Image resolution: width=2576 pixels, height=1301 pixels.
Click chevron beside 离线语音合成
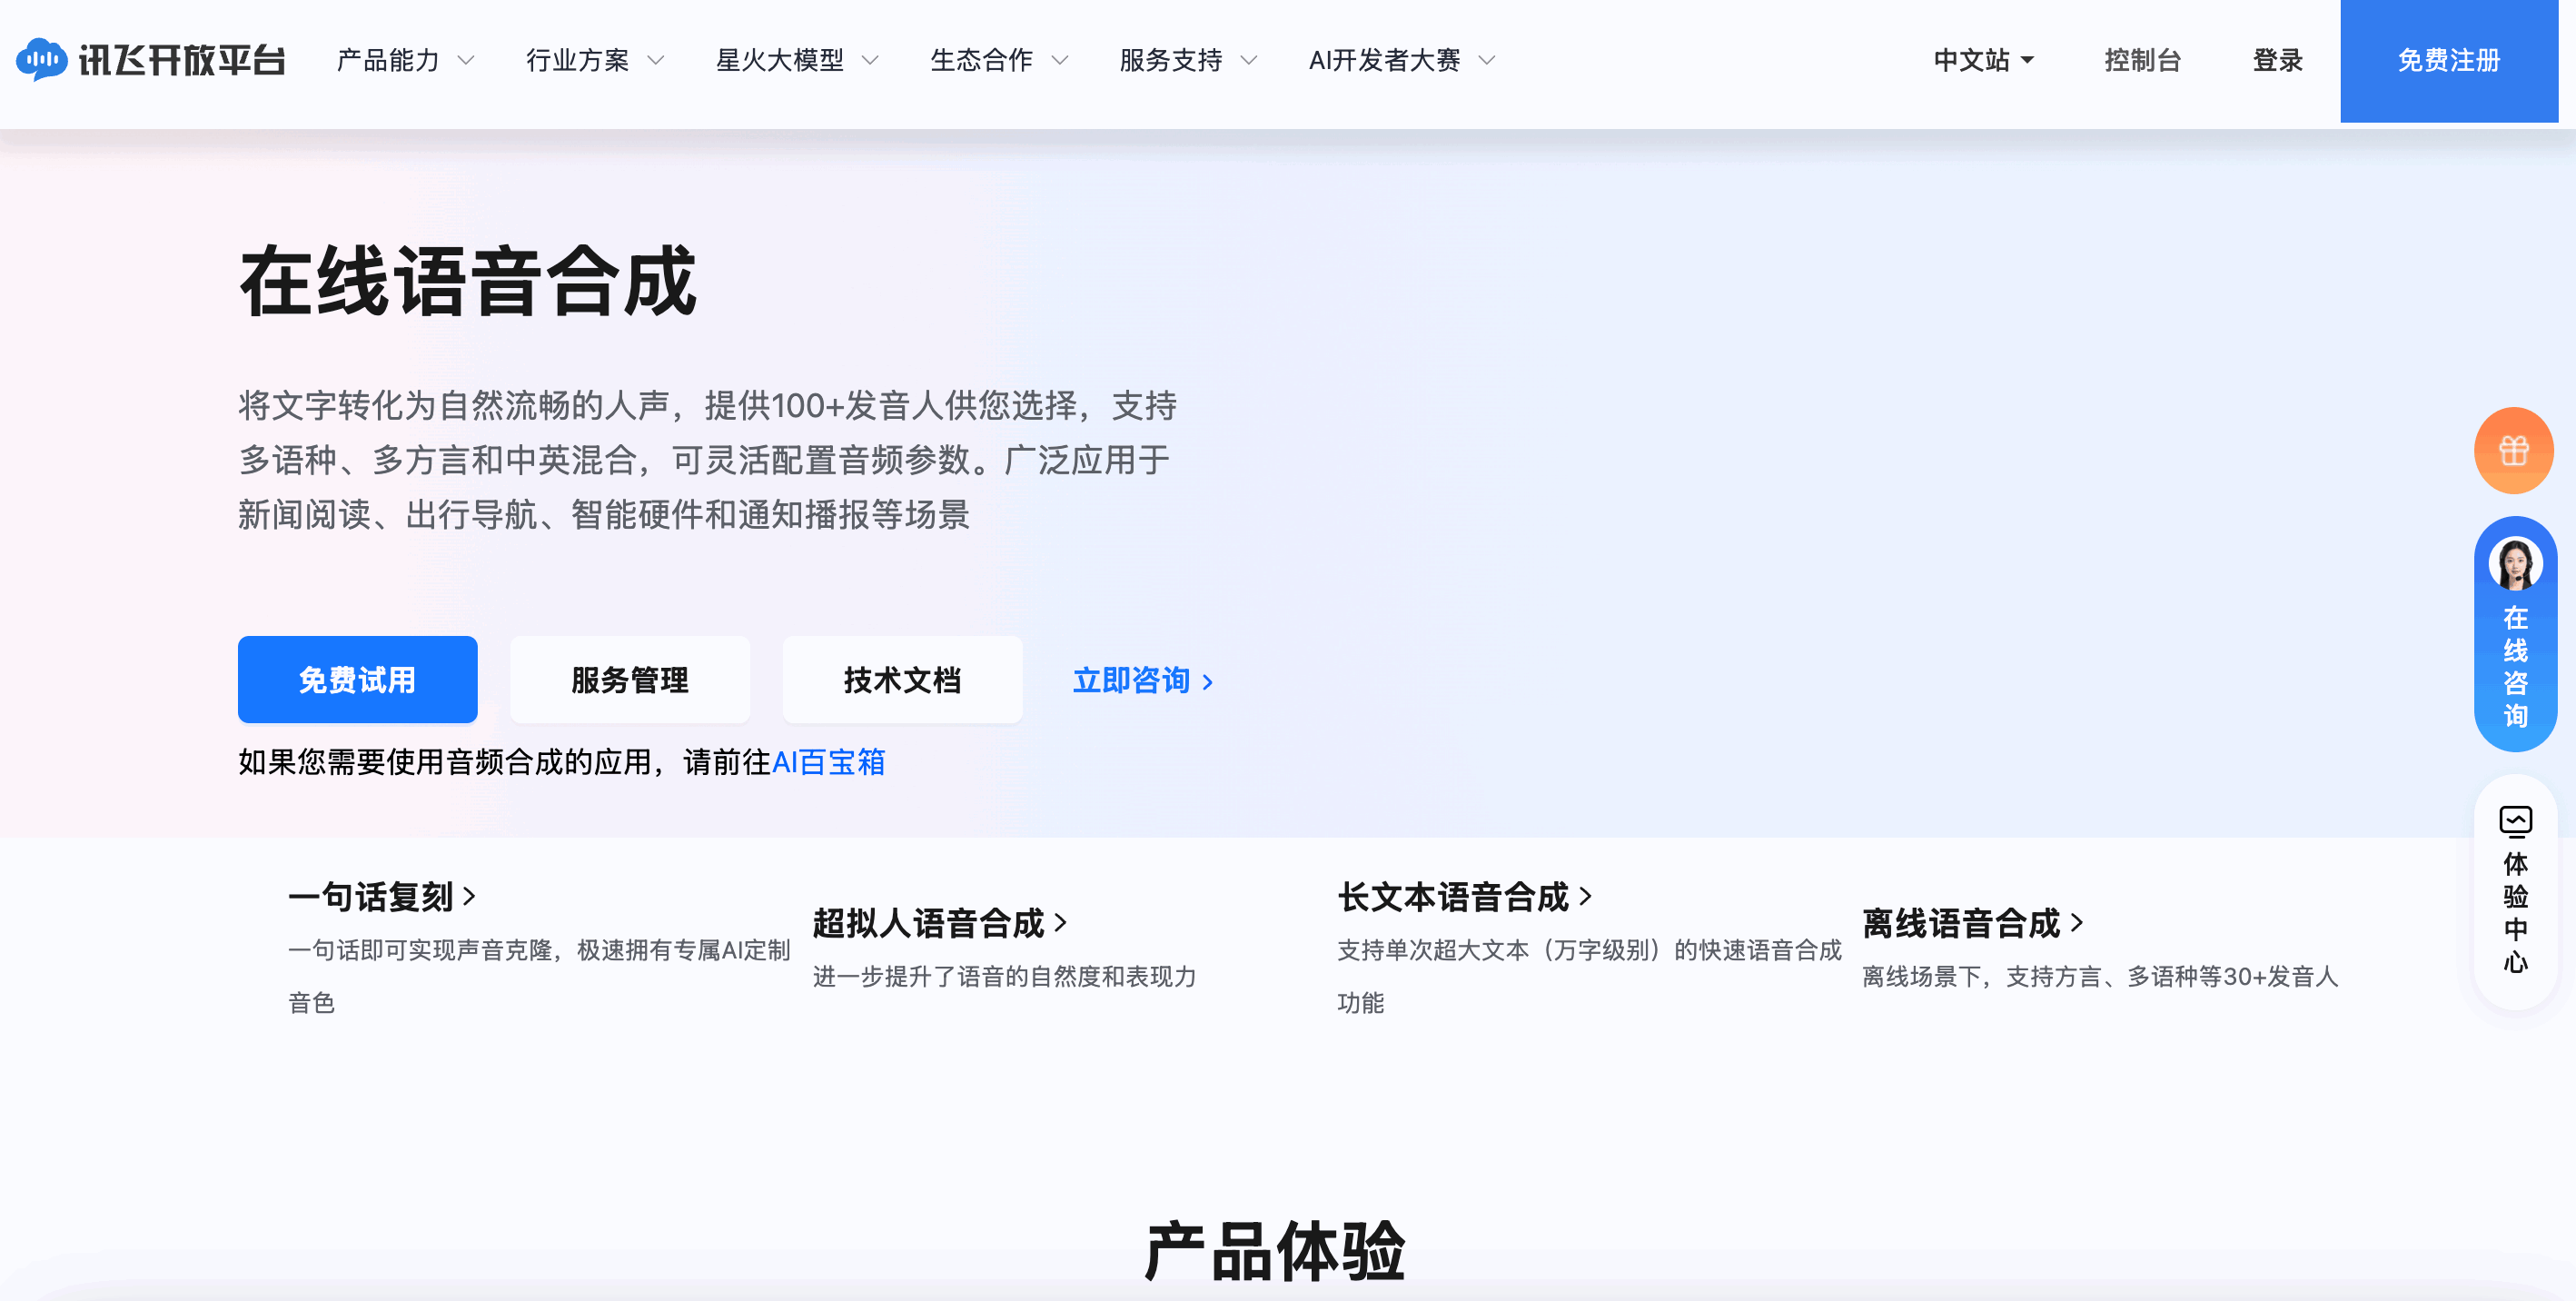(x=2077, y=922)
